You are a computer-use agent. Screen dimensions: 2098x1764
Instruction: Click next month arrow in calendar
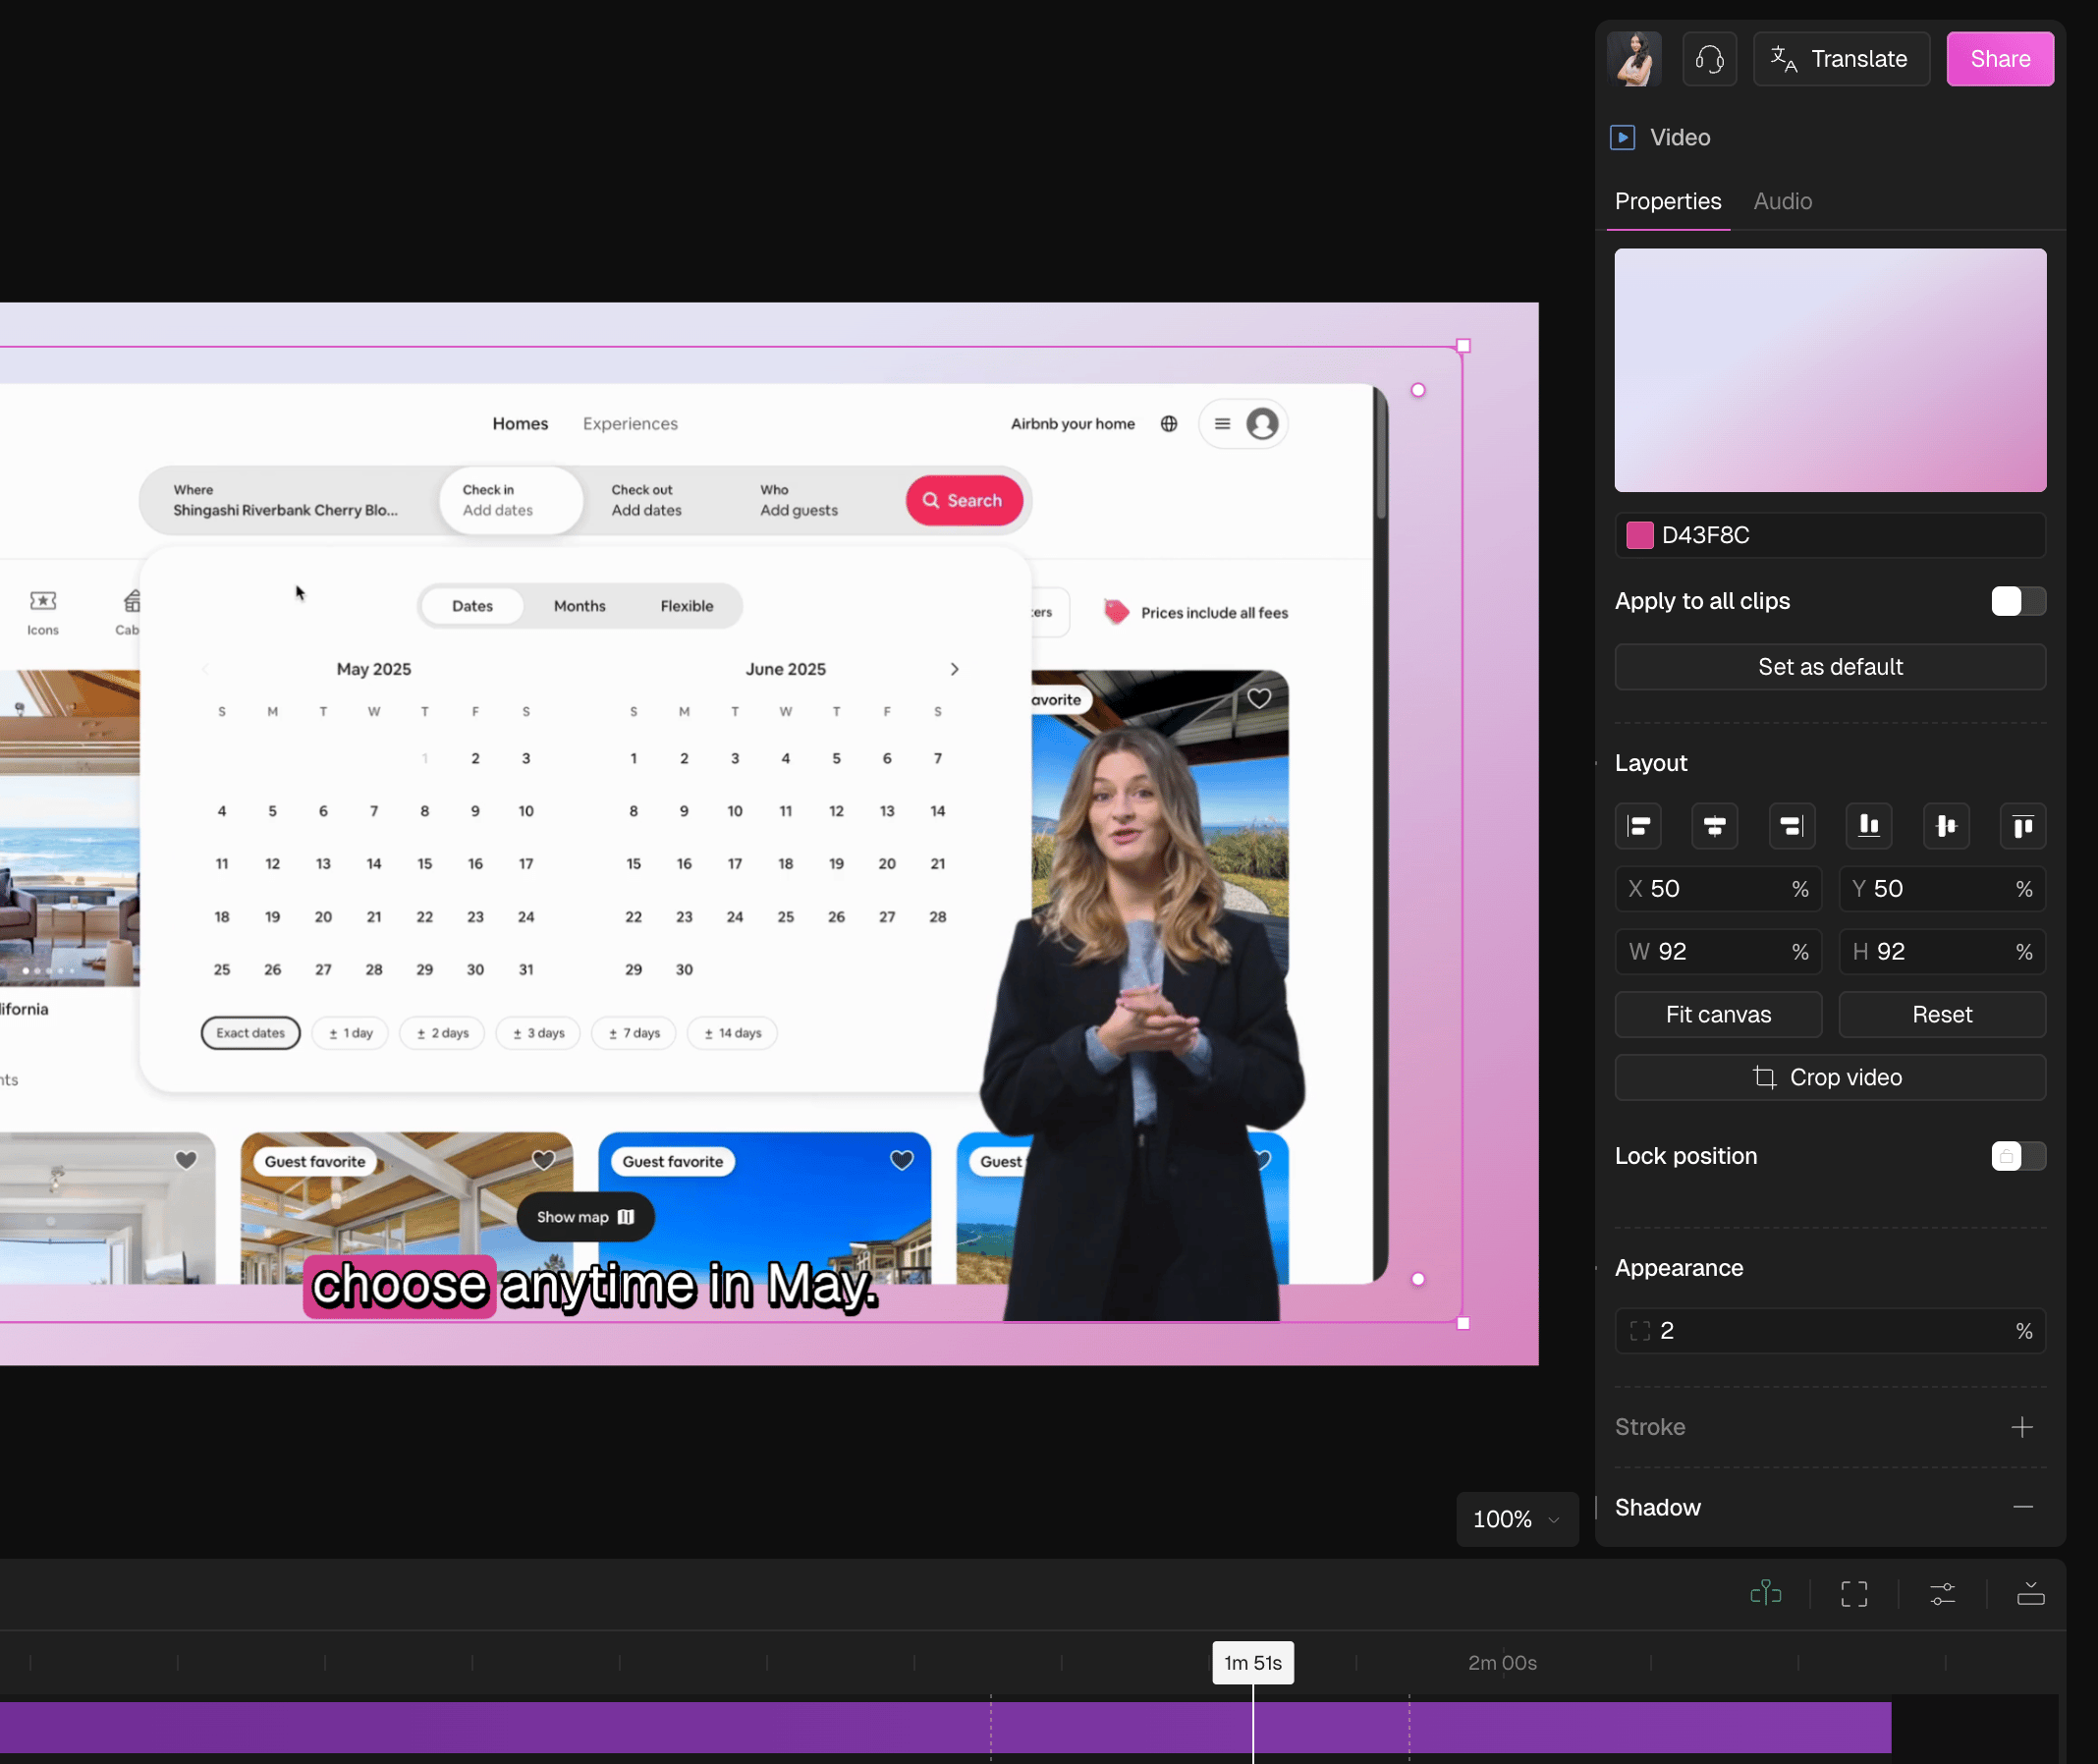click(x=954, y=669)
